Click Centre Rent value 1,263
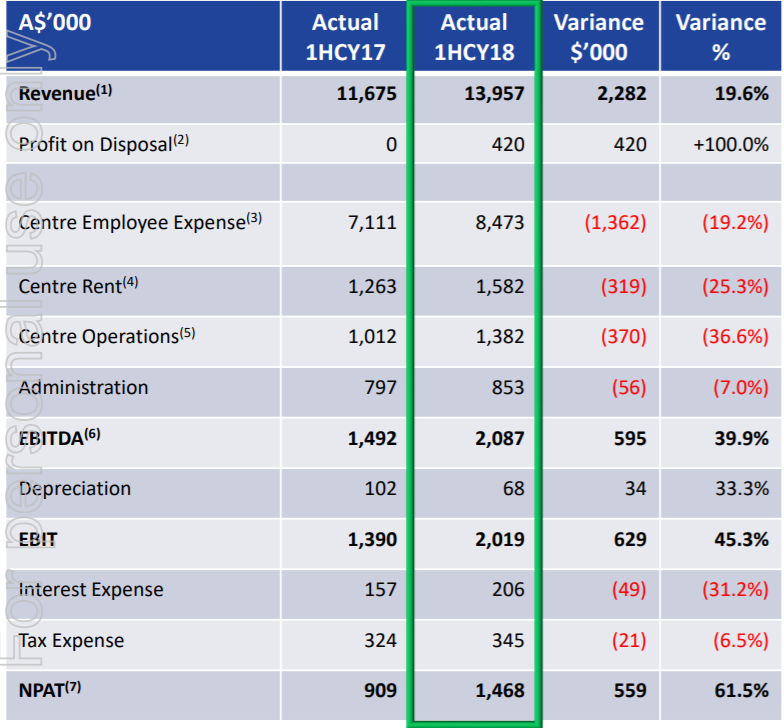This screenshot has width=784, height=728. point(372,286)
